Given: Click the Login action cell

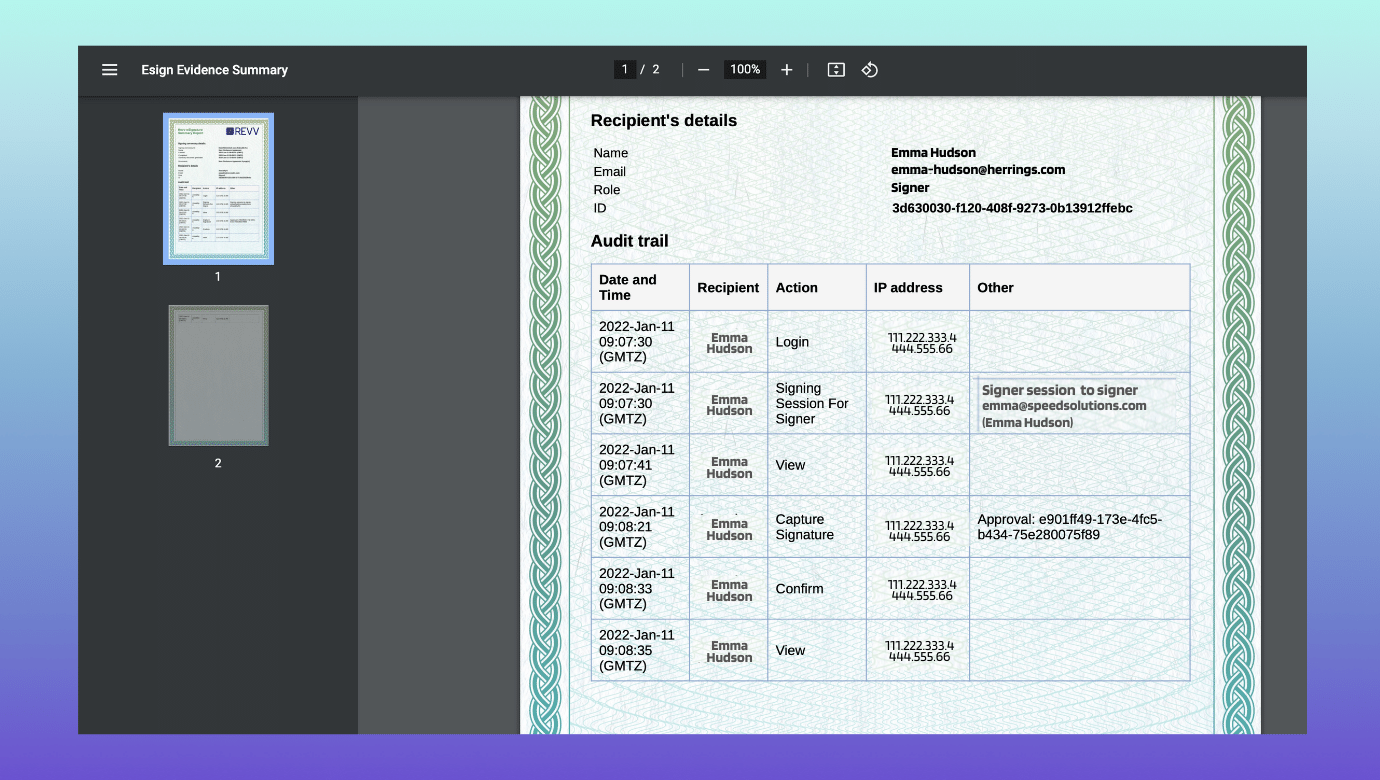Looking at the screenshot, I should [792, 342].
